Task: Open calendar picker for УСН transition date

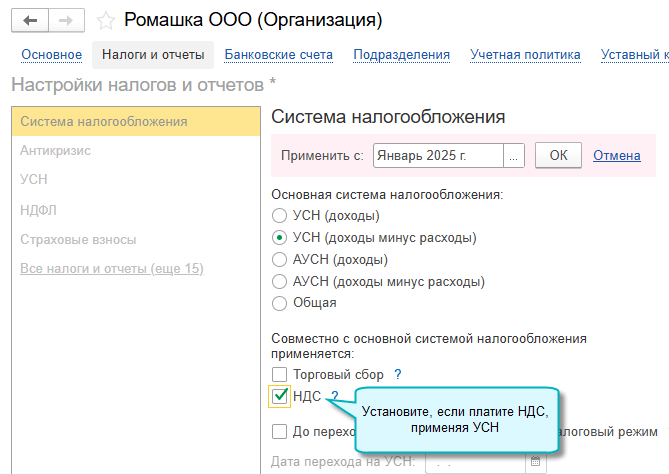Action: click(x=537, y=462)
